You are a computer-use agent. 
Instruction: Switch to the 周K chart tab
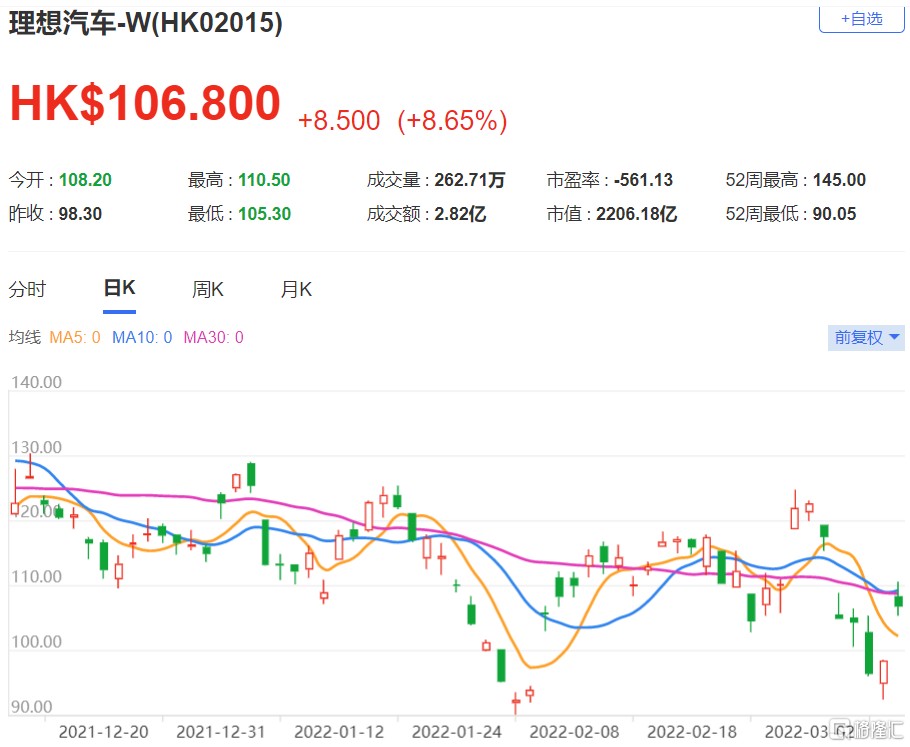pos(208,290)
